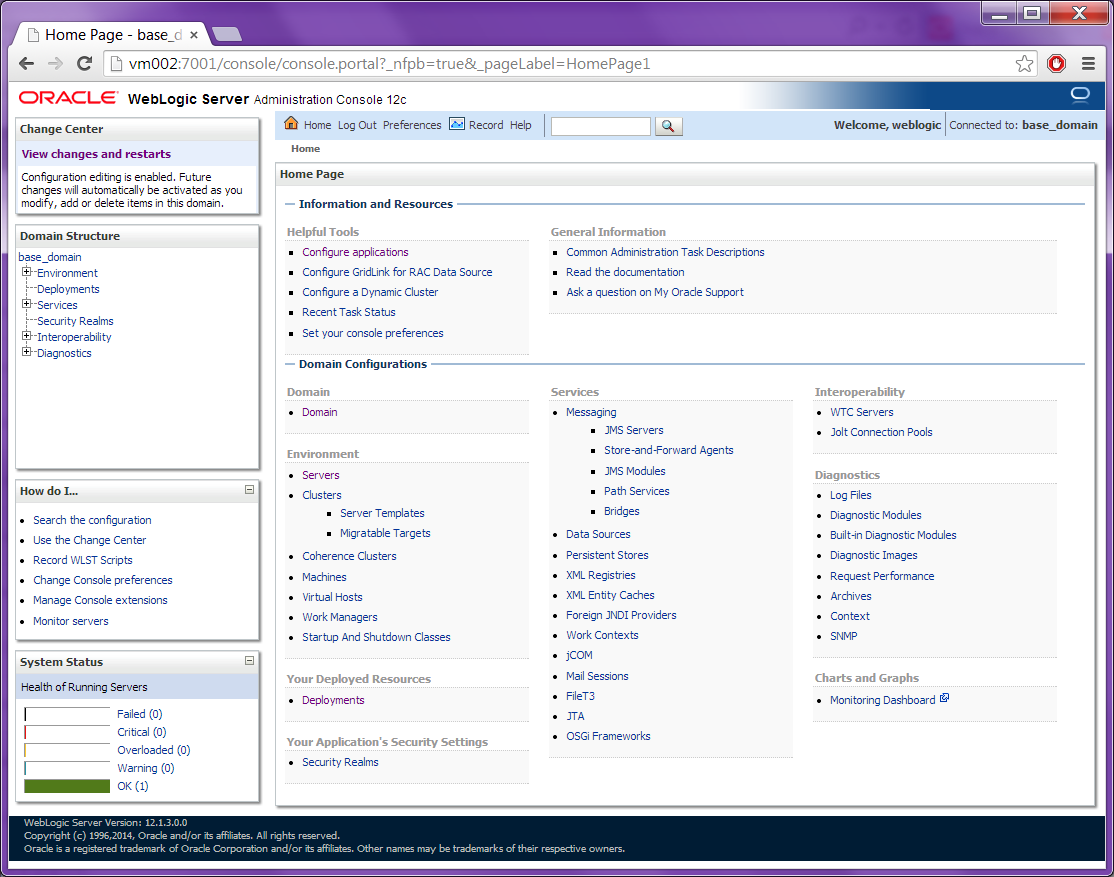Open Monitoring Dashboard link

tap(882, 700)
